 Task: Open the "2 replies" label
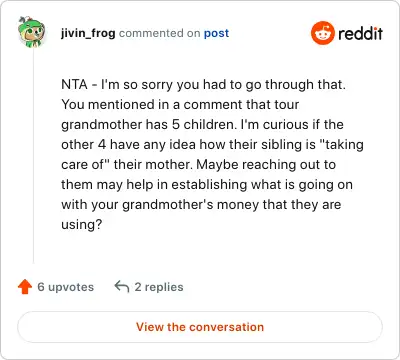click(159, 287)
